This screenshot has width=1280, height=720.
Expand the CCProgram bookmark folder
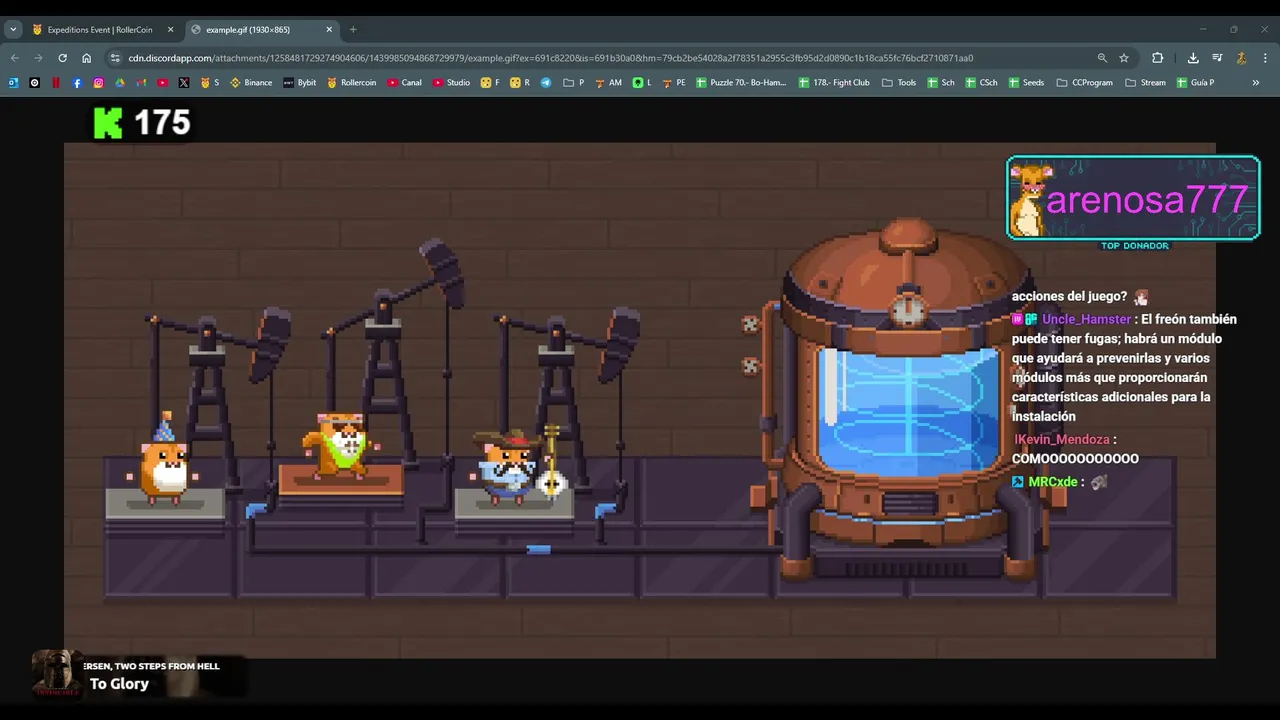click(x=1085, y=83)
